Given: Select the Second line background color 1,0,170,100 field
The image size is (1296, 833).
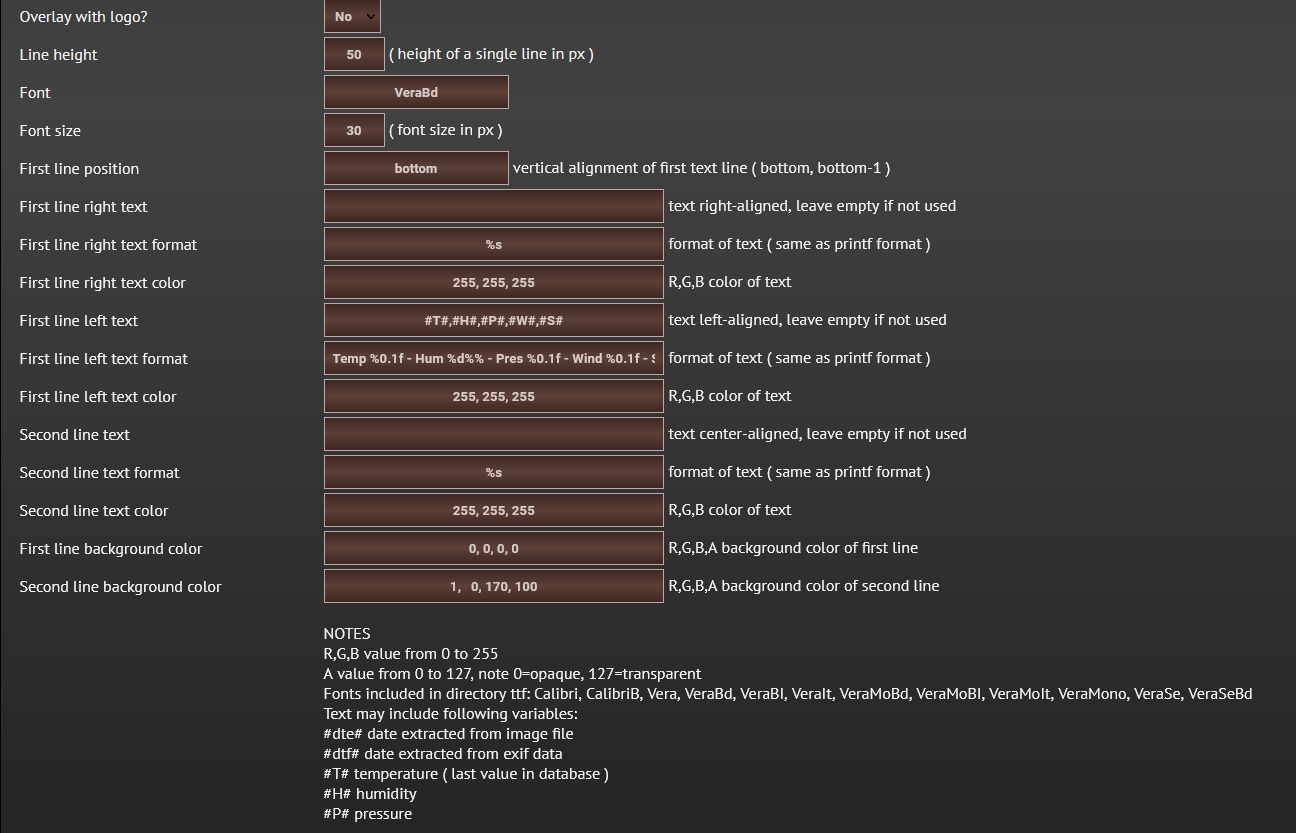Looking at the screenshot, I should click(493, 586).
